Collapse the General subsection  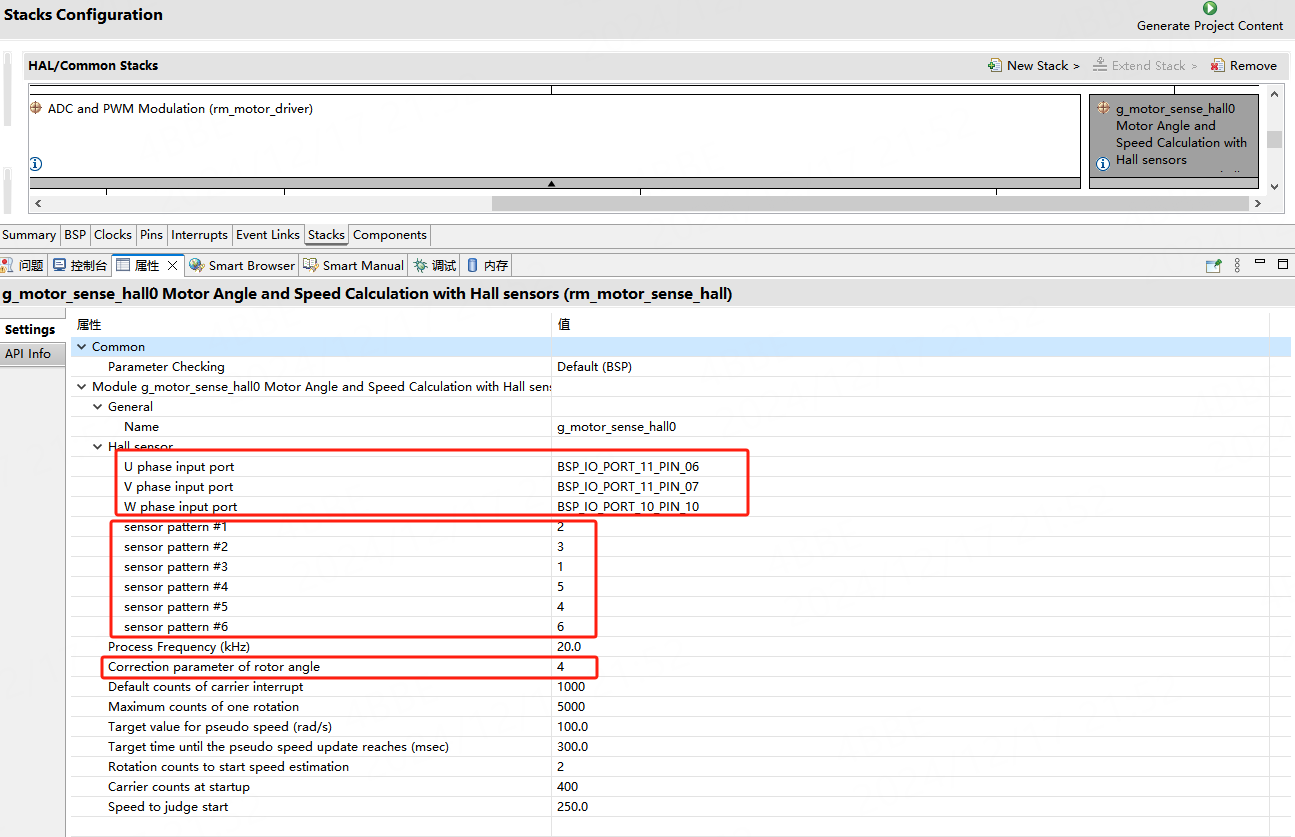(98, 407)
